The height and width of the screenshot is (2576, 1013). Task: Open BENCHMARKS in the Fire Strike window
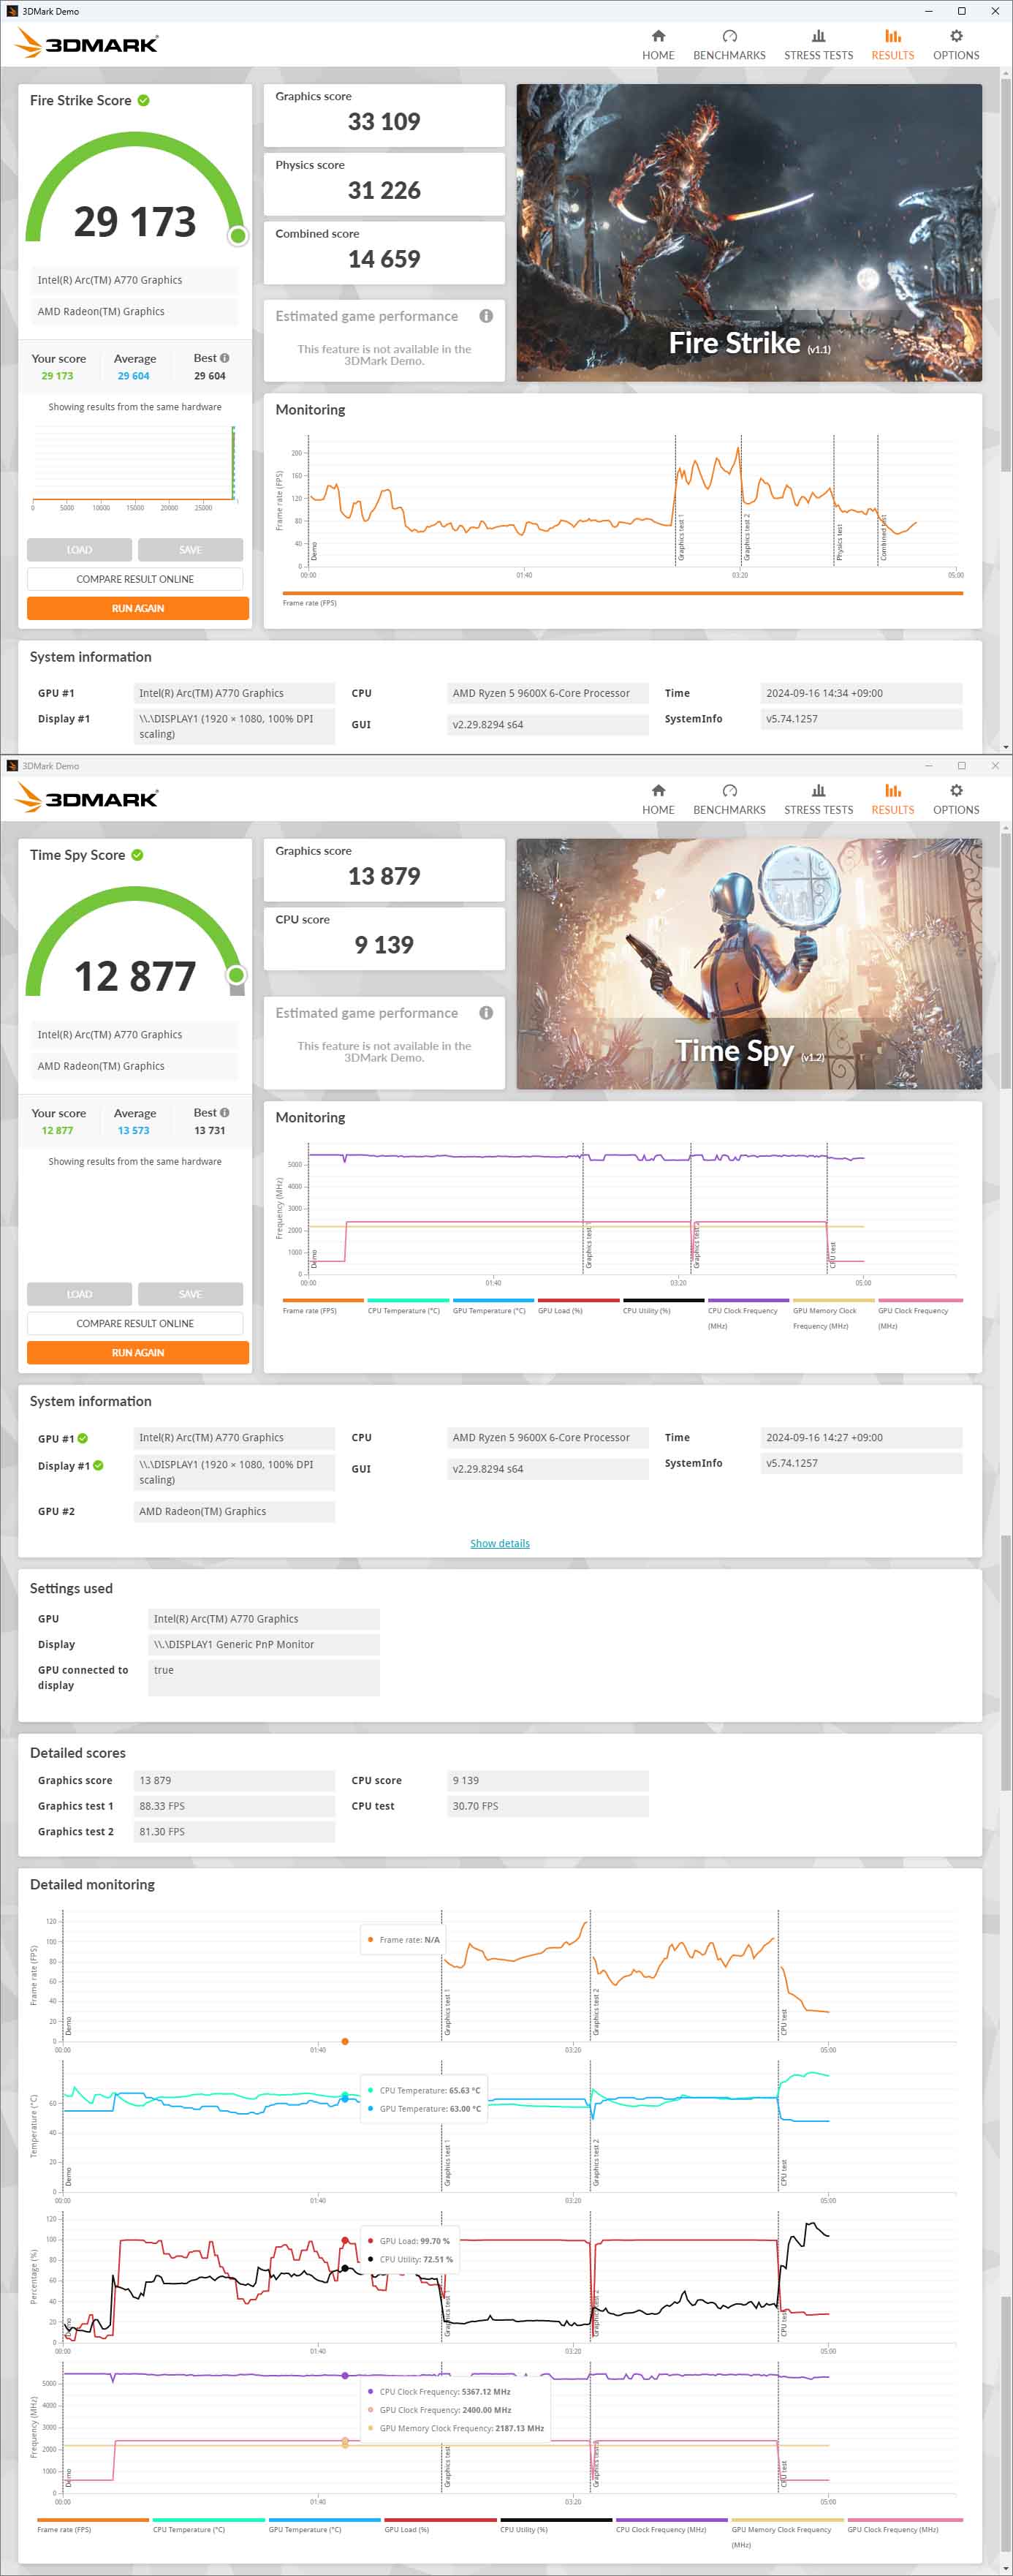click(729, 45)
